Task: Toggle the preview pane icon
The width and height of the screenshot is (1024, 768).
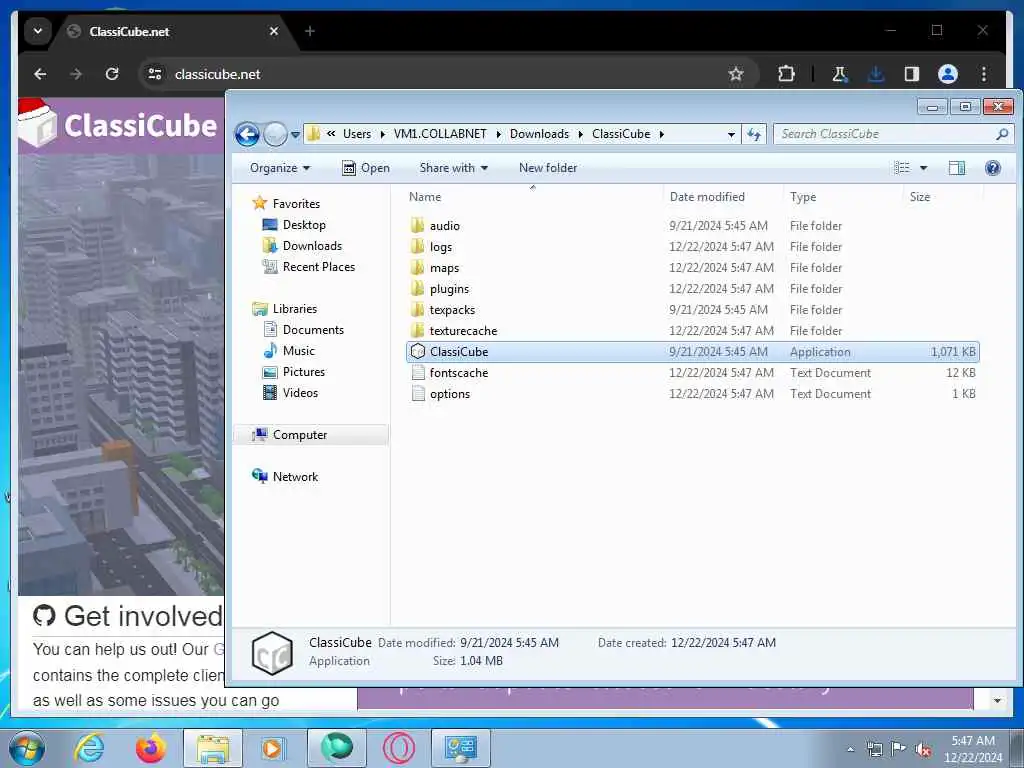Action: click(957, 168)
